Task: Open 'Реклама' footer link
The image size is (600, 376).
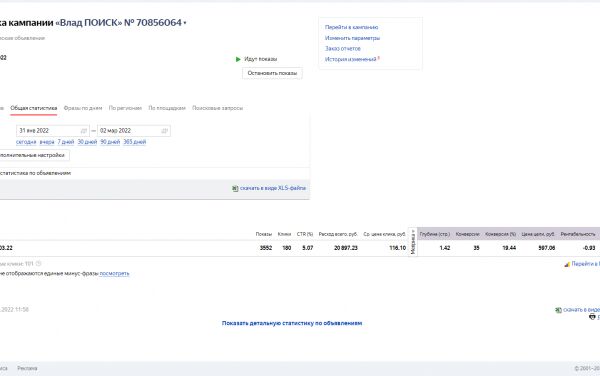Action: [27, 368]
